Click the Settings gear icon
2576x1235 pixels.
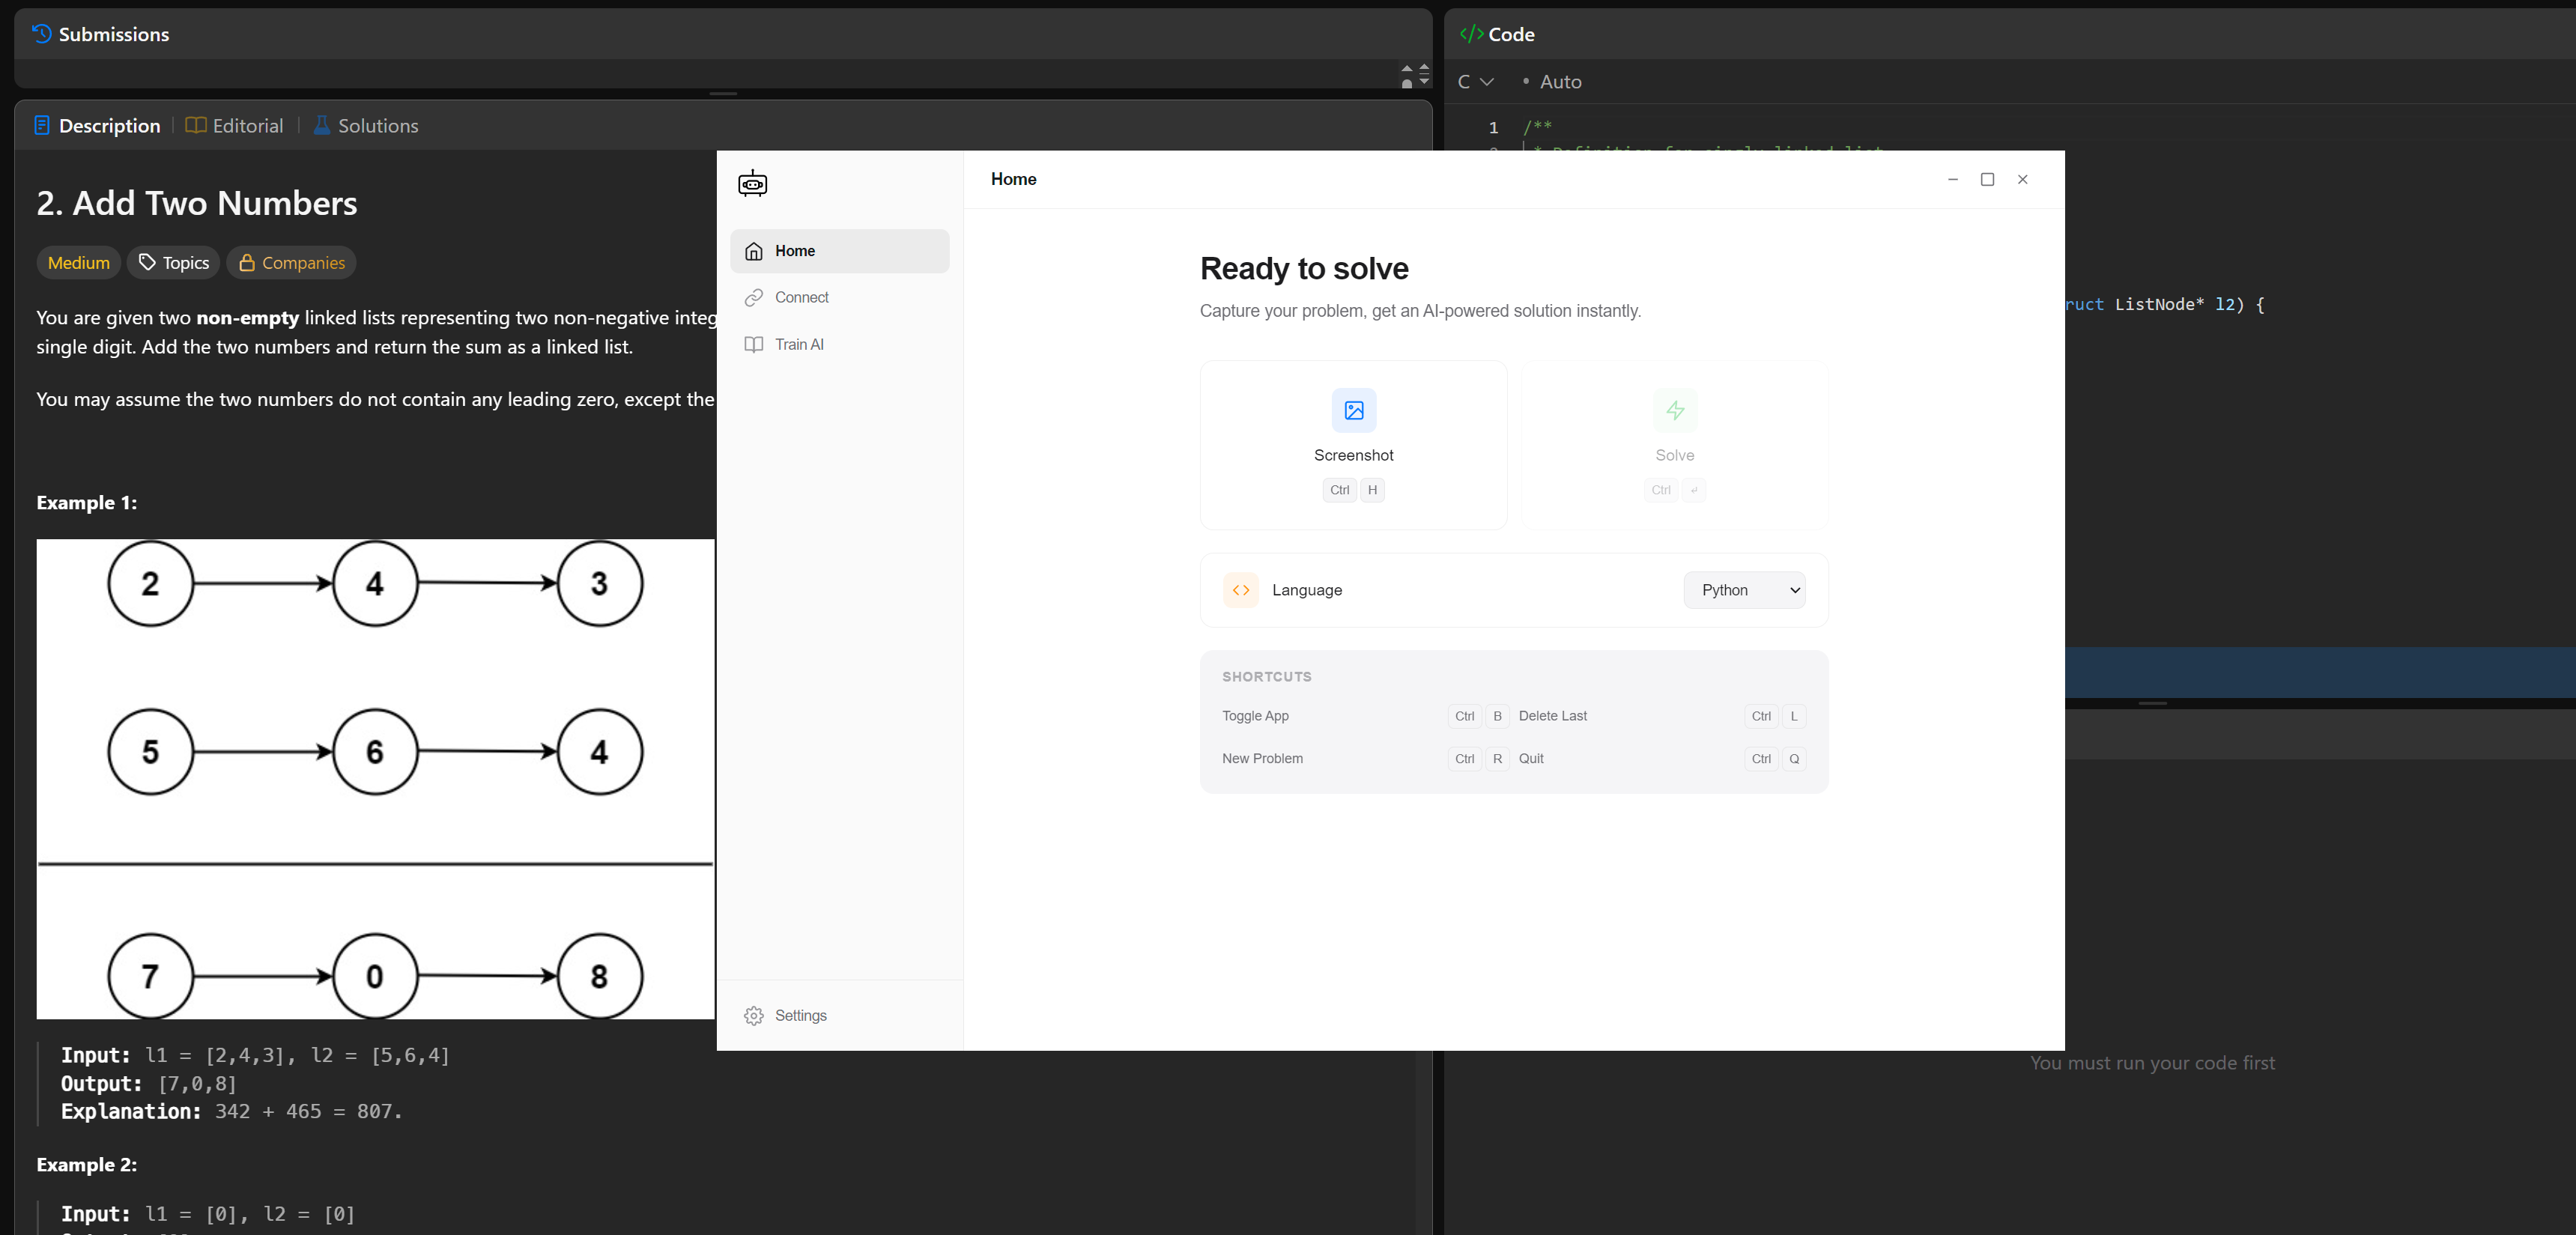[x=753, y=1015]
